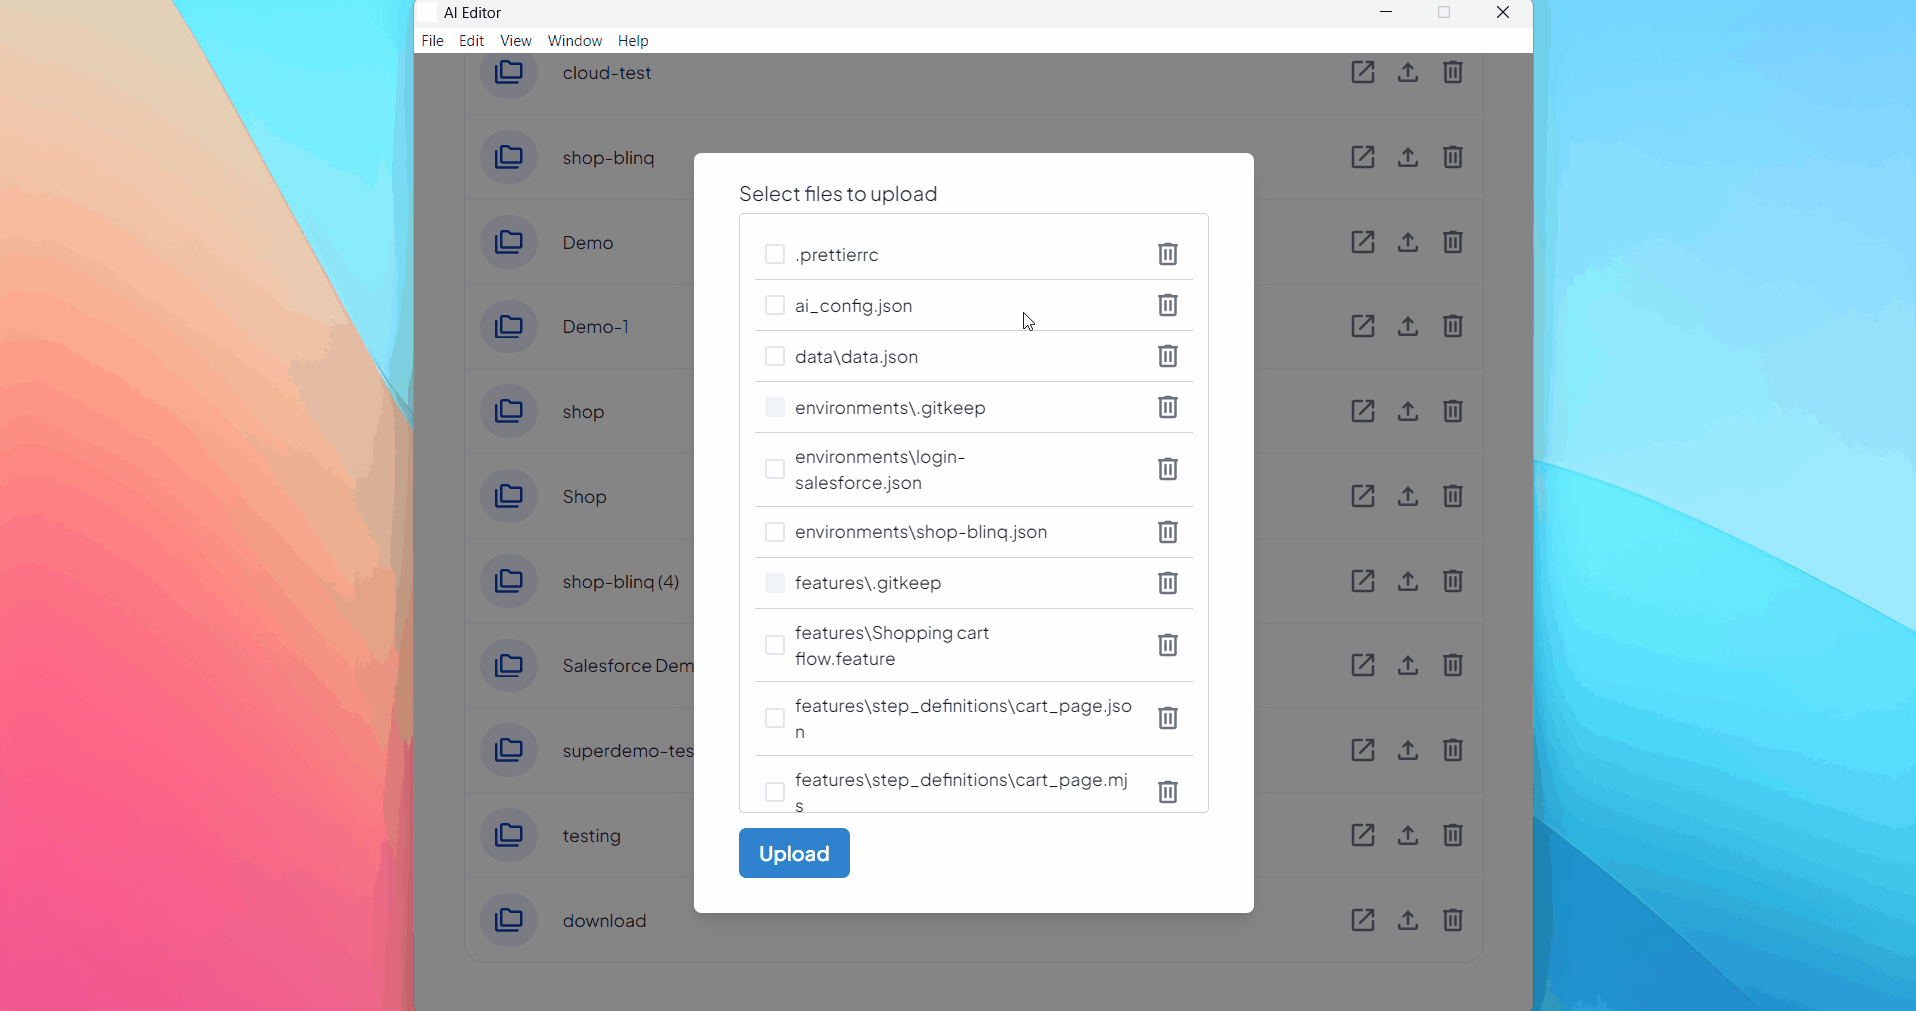Open the View menu

[514, 41]
